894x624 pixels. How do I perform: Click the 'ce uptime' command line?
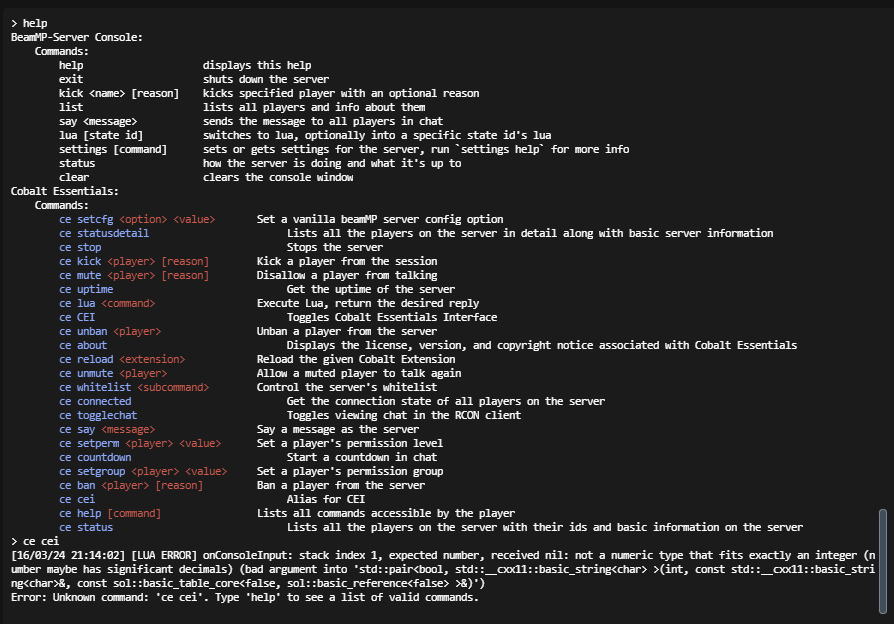pos(86,289)
